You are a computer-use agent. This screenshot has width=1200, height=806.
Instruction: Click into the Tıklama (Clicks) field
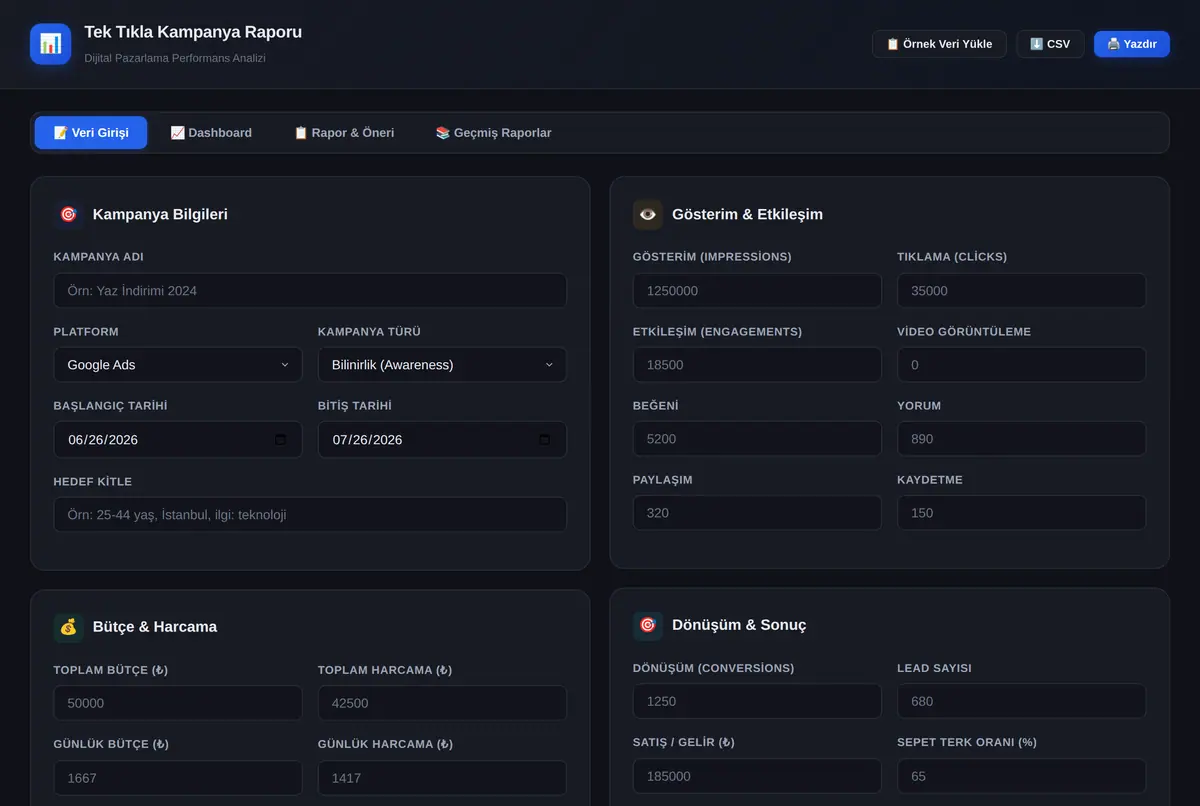pos(1022,291)
